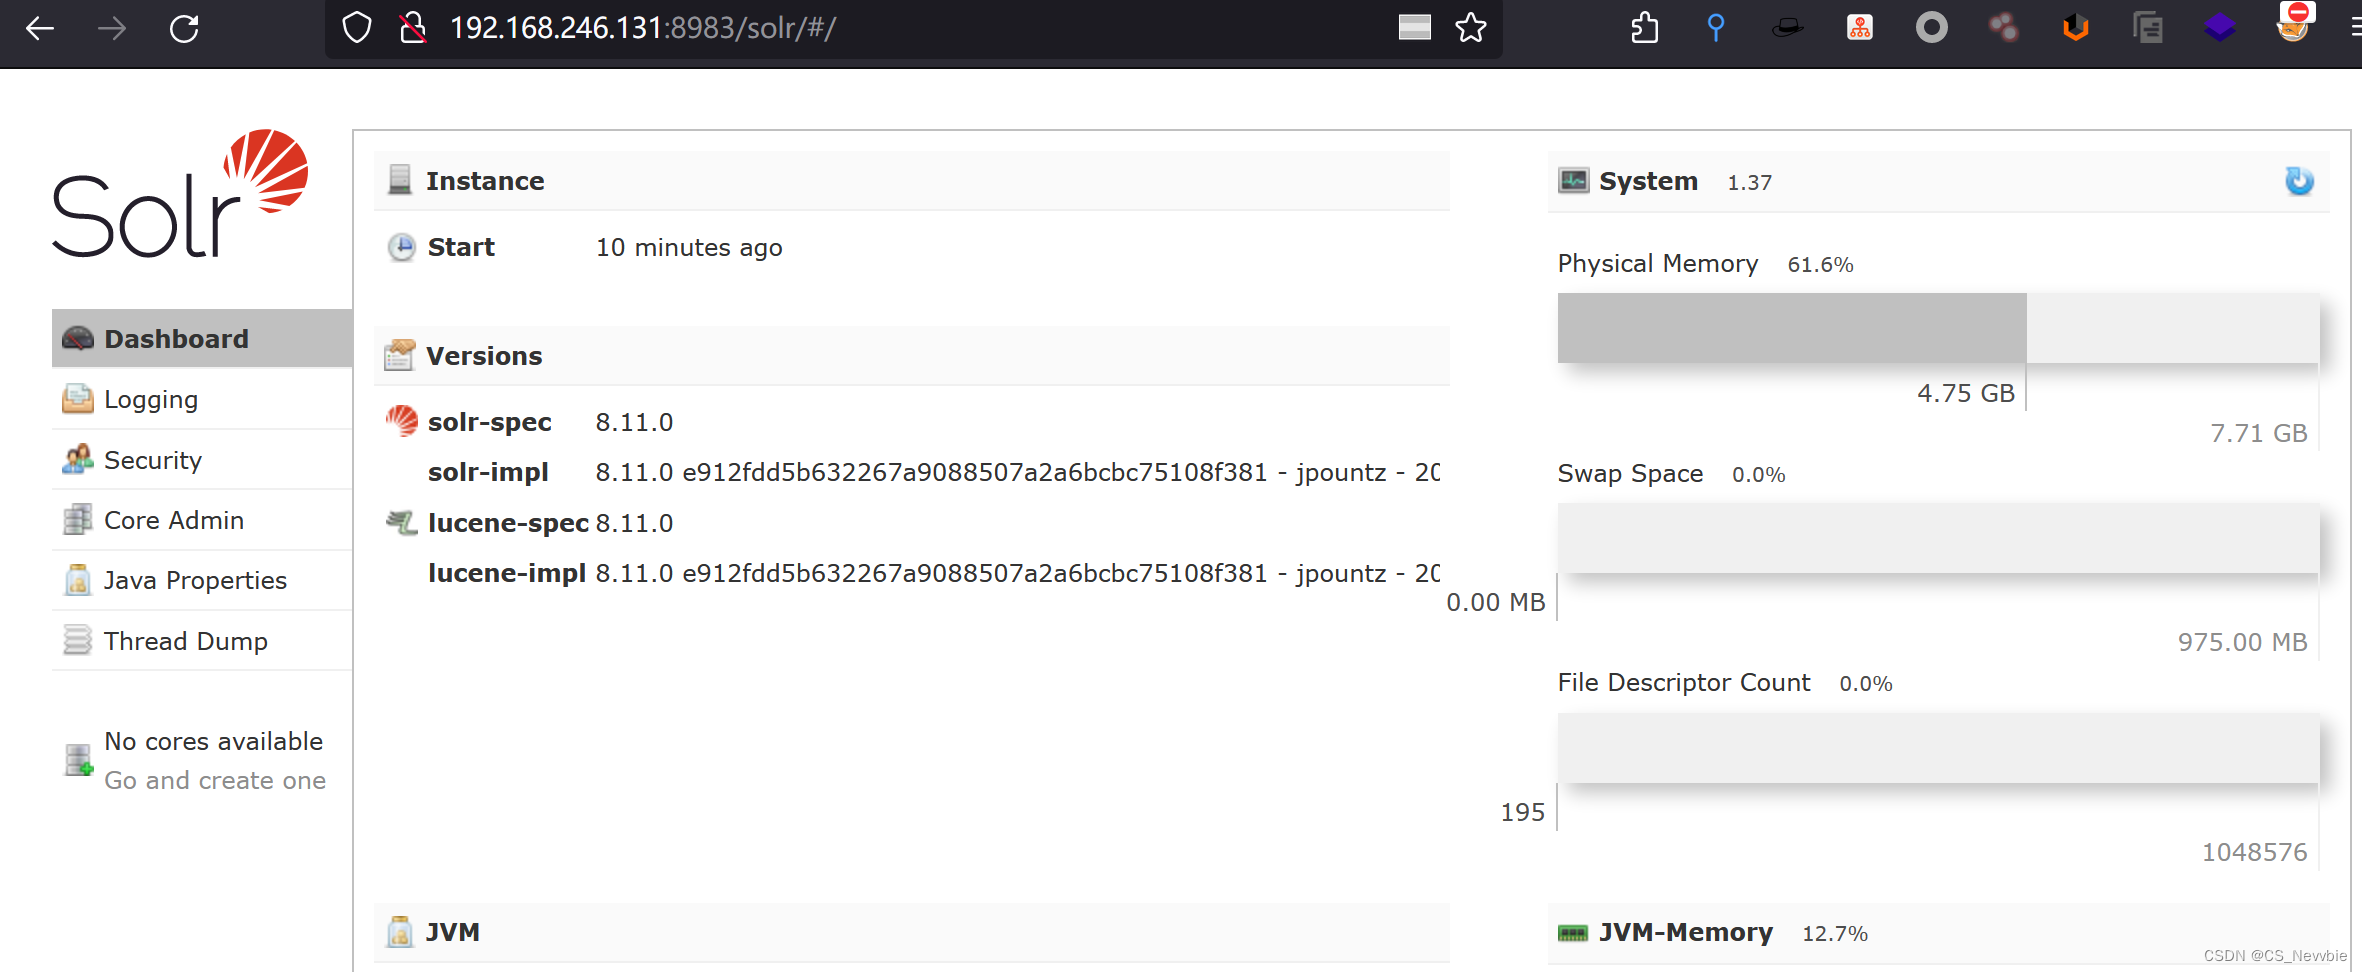Open the shield tracking protection icon
The height and width of the screenshot is (972, 2362).
pyautogui.click(x=357, y=28)
